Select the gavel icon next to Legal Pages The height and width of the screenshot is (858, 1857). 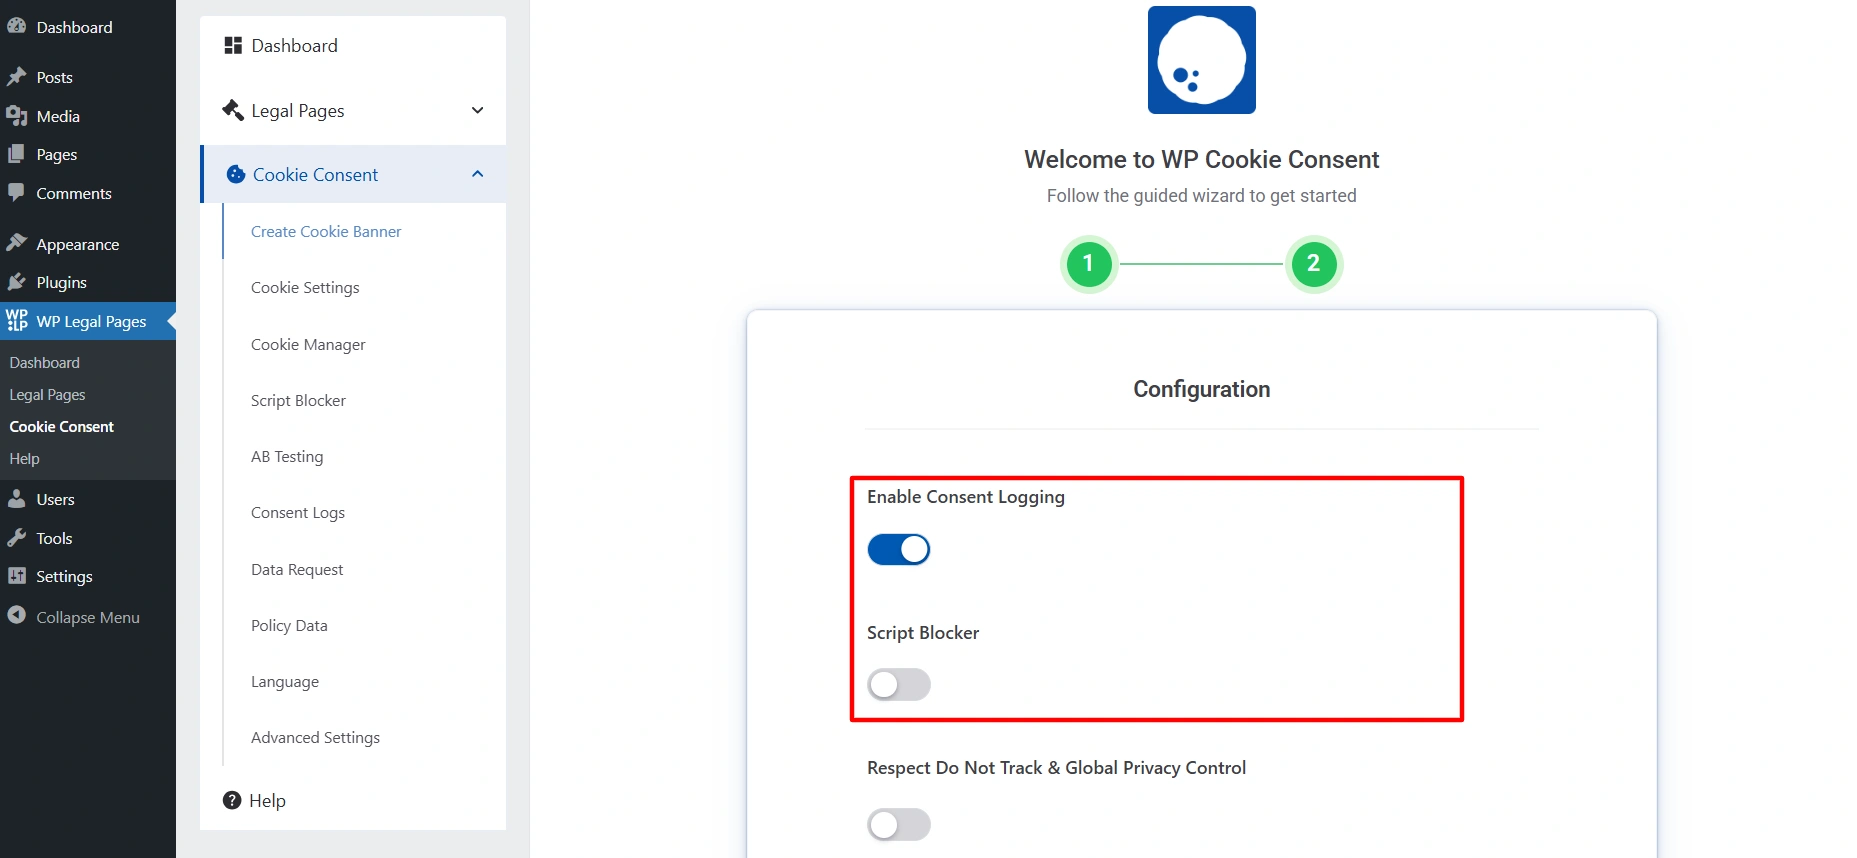(x=232, y=110)
